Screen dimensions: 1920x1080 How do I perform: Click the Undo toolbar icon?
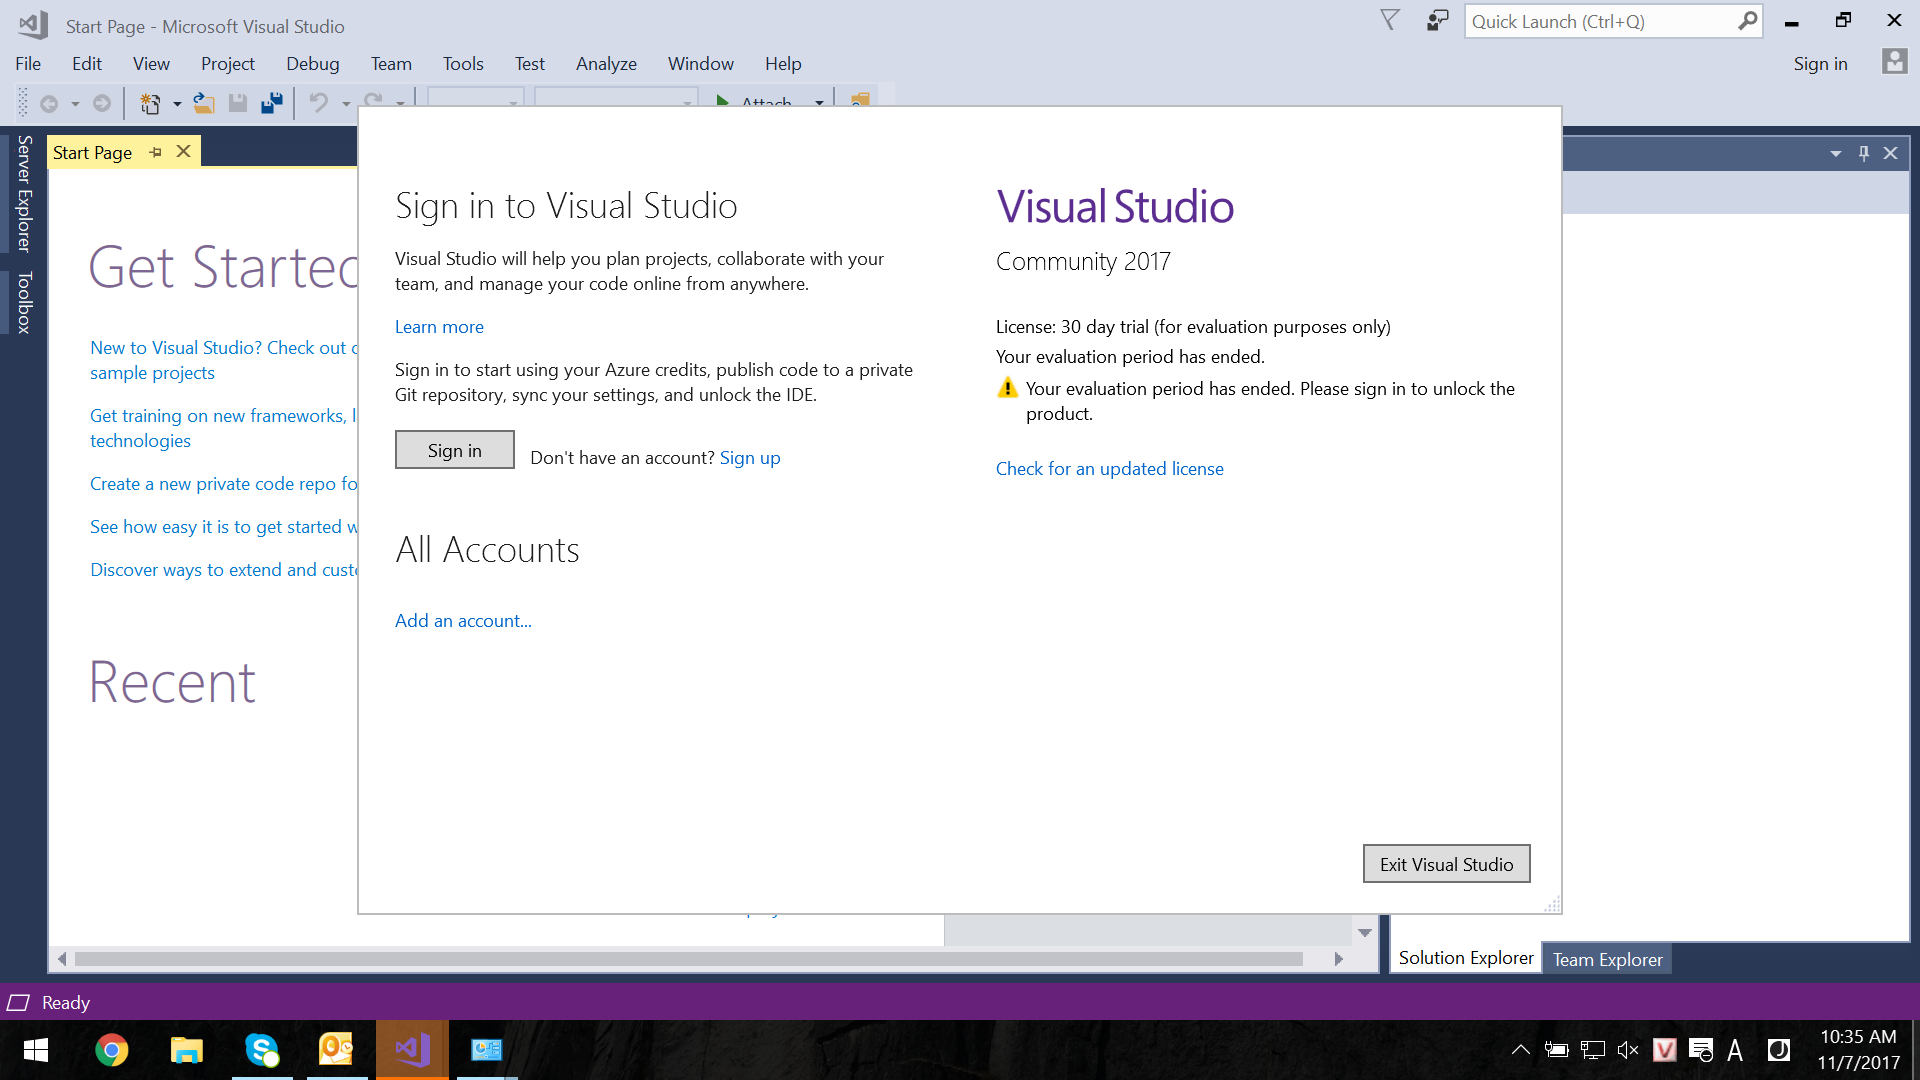[318, 103]
